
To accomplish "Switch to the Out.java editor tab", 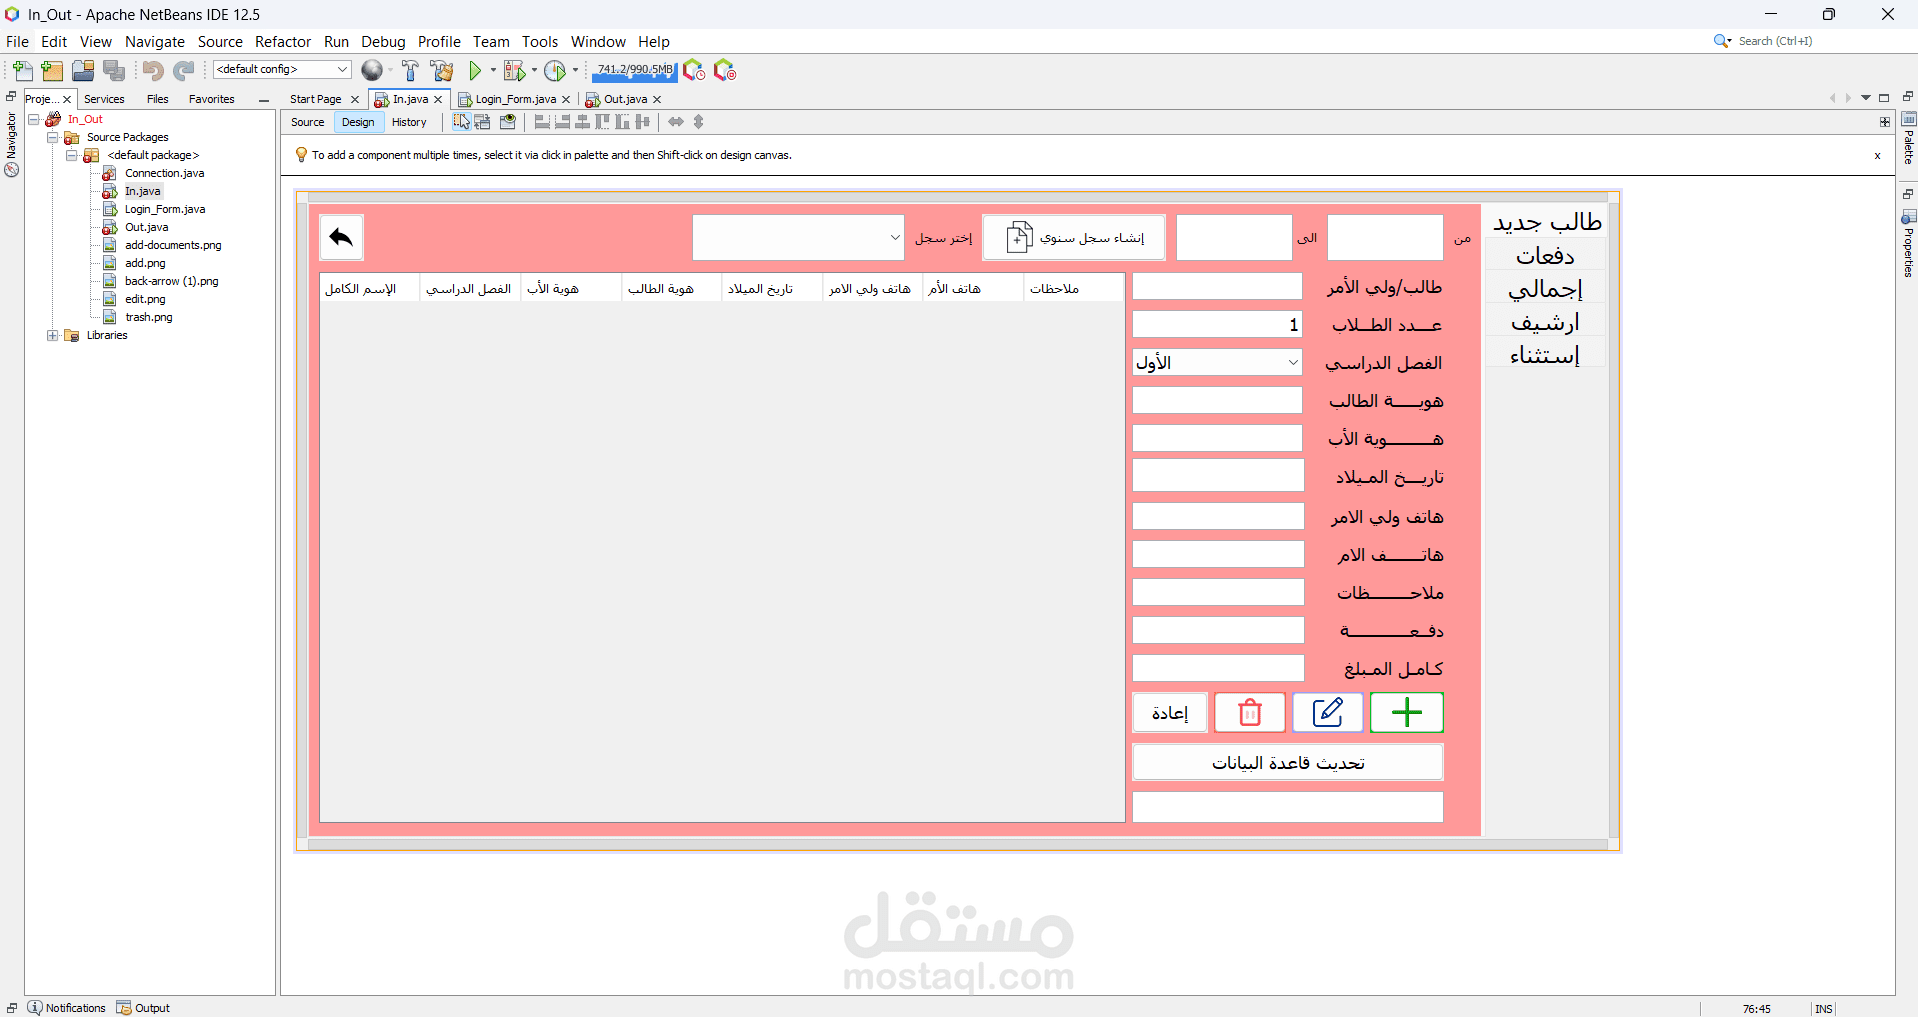I will 625,99.
